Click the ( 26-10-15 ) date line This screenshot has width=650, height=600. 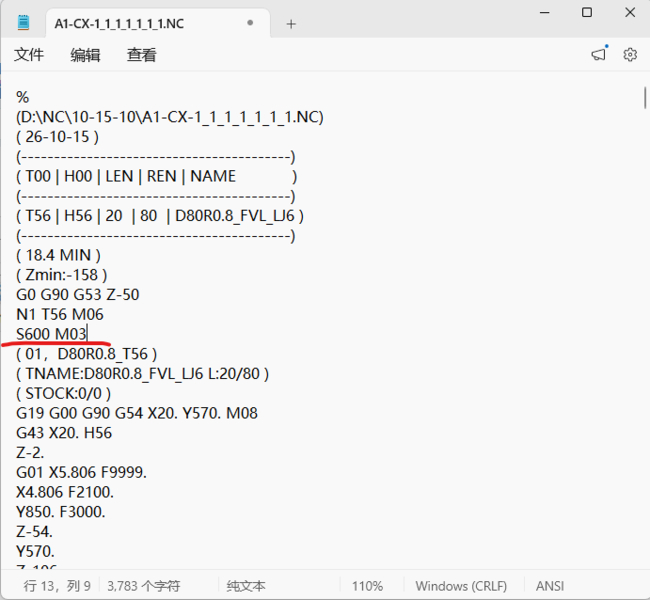click(x=58, y=137)
